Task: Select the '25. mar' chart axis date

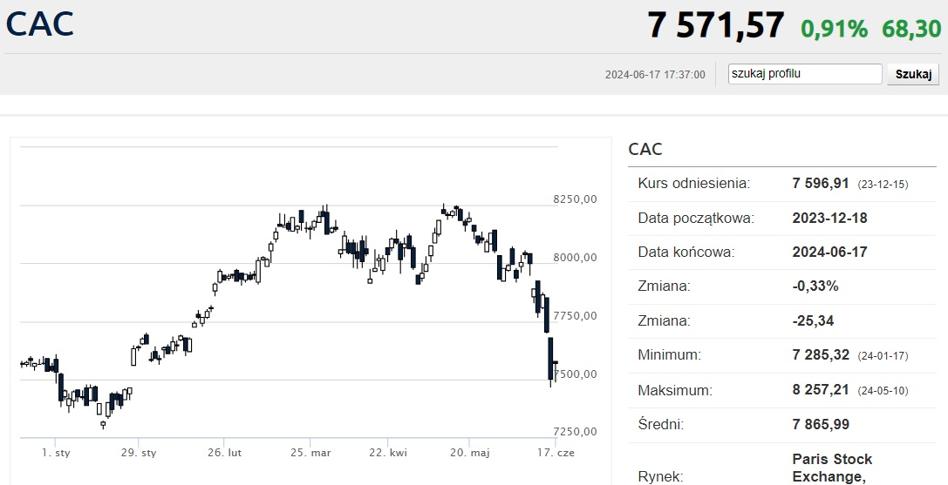Action: pyautogui.click(x=310, y=453)
